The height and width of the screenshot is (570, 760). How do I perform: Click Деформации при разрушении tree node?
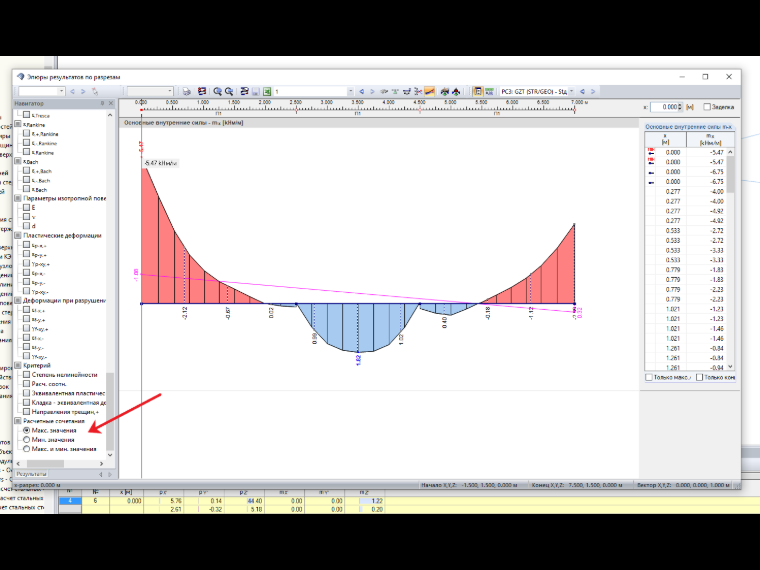64,301
